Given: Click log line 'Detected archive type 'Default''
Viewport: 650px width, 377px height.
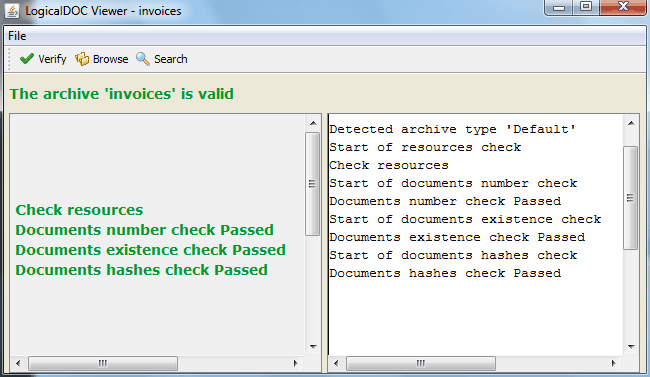Looking at the screenshot, I should pyautogui.click(x=453, y=129).
